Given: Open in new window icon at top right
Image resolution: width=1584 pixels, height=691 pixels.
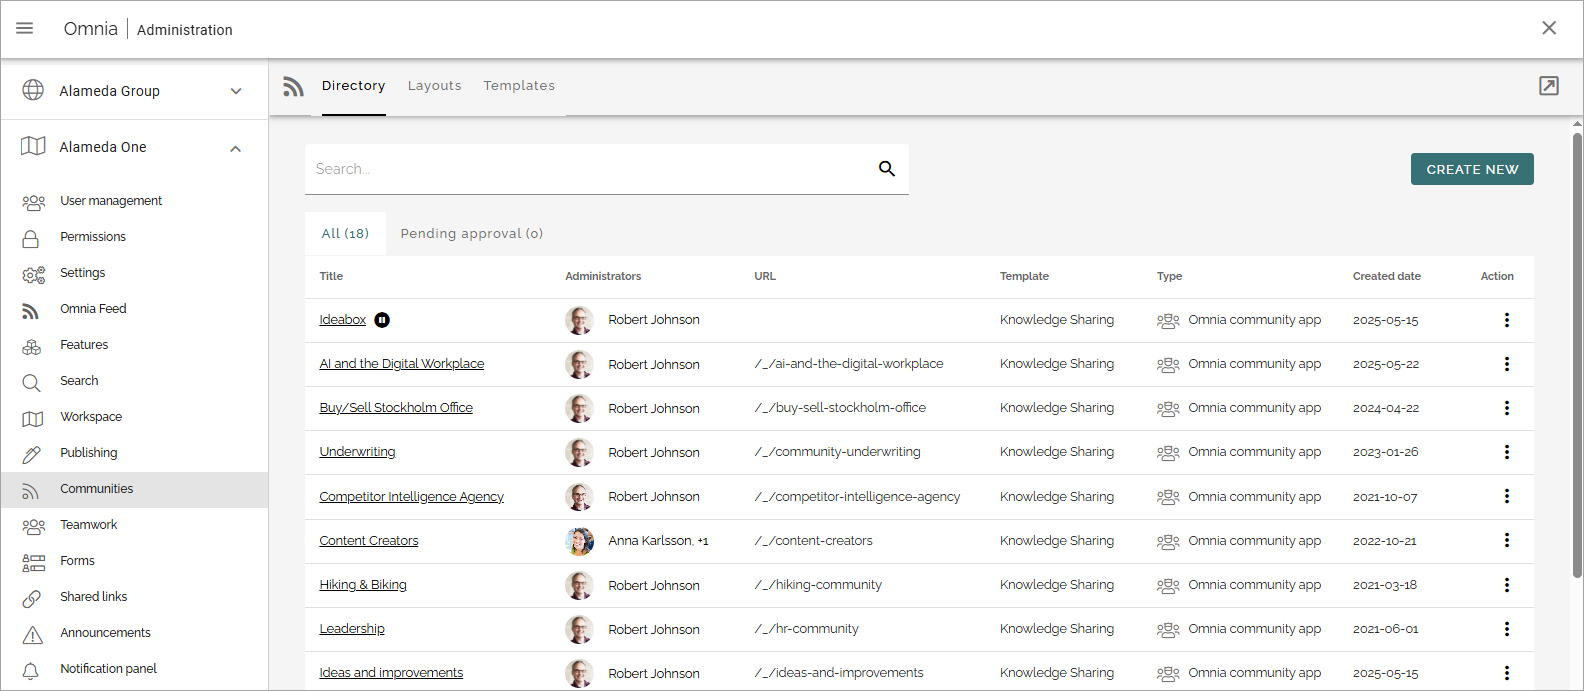Looking at the screenshot, I should click(1549, 86).
